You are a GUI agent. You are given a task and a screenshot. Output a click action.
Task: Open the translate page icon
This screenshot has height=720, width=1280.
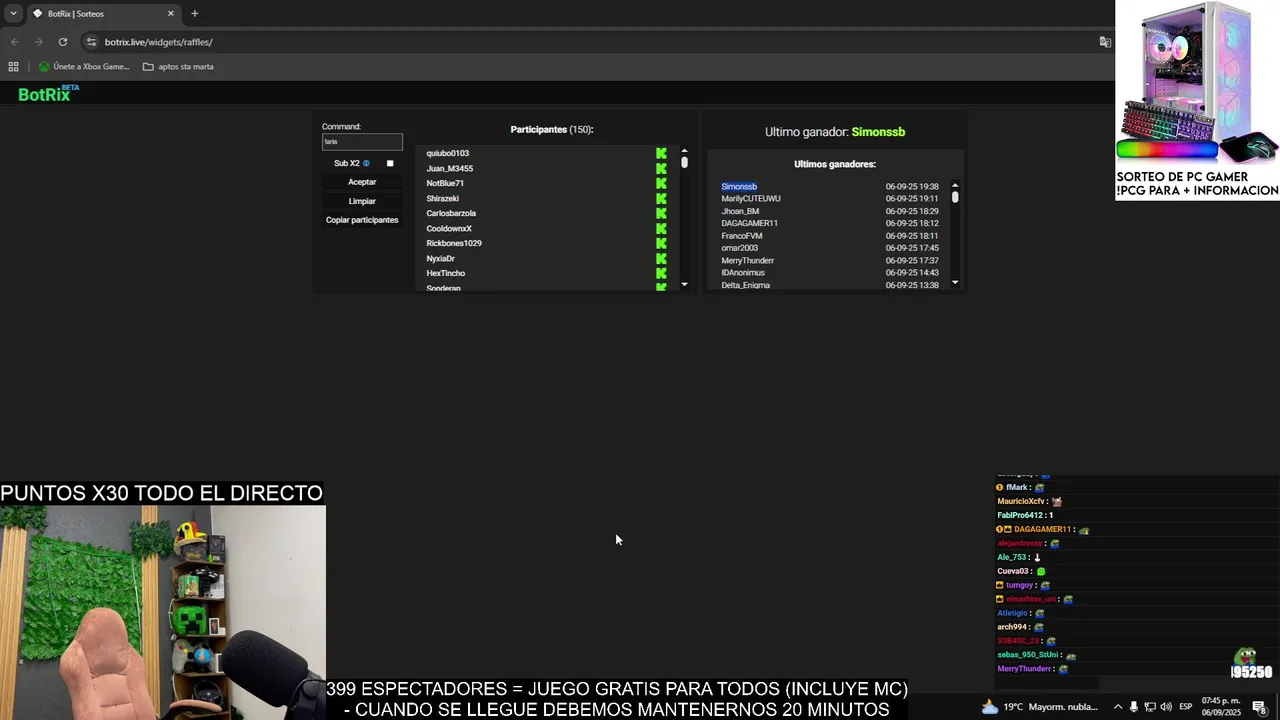pyautogui.click(x=1105, y=42)
